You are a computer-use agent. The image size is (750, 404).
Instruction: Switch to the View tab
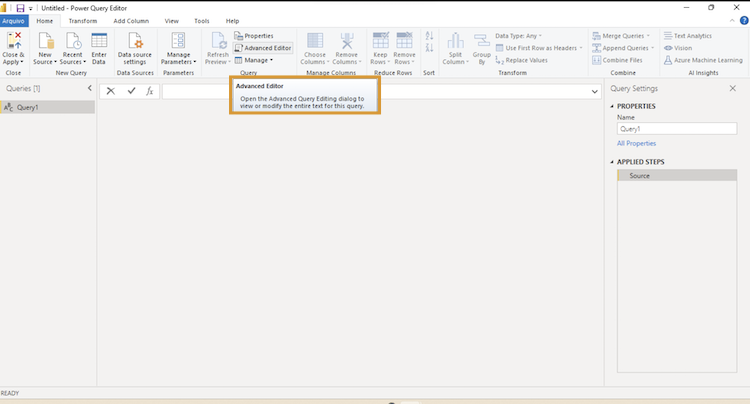(172, 21)
